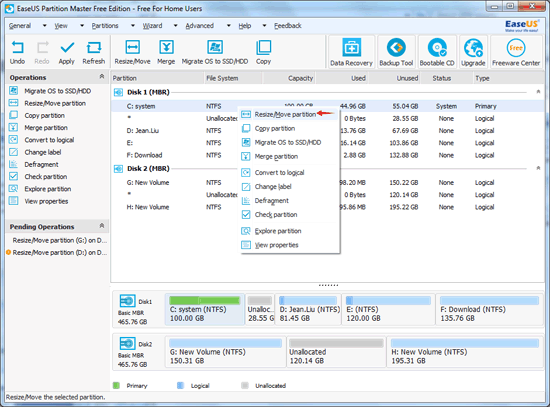The image size is (550, 407).
Task: Click the Undo toolbar icon
Action: (x=17, y=53)
